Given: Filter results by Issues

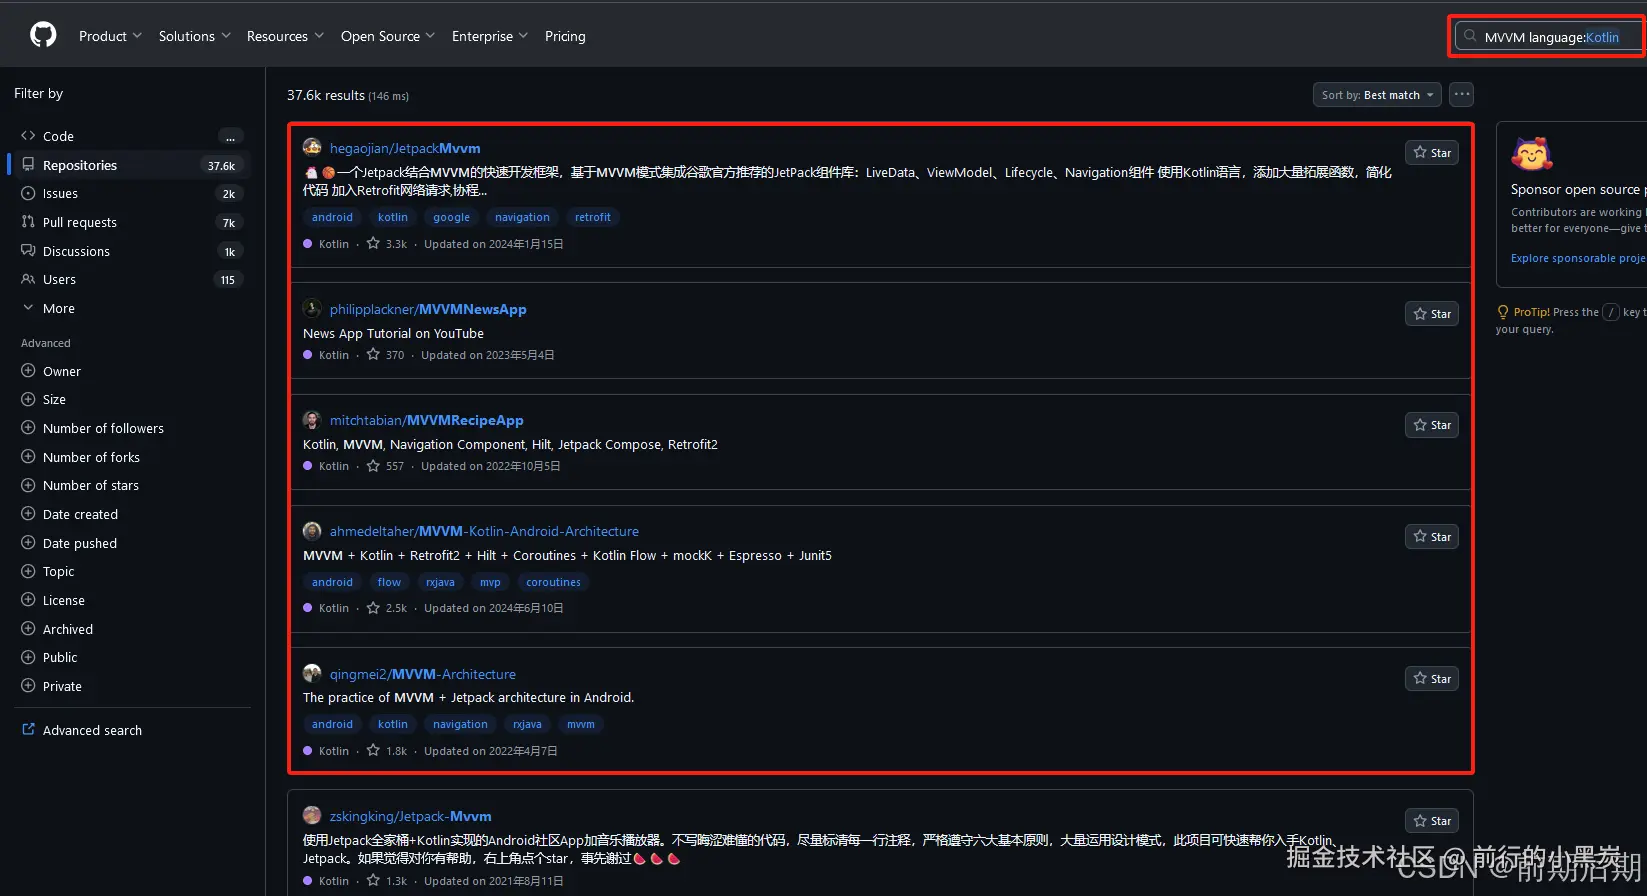Looking at the screenshot, I should 128,194.
